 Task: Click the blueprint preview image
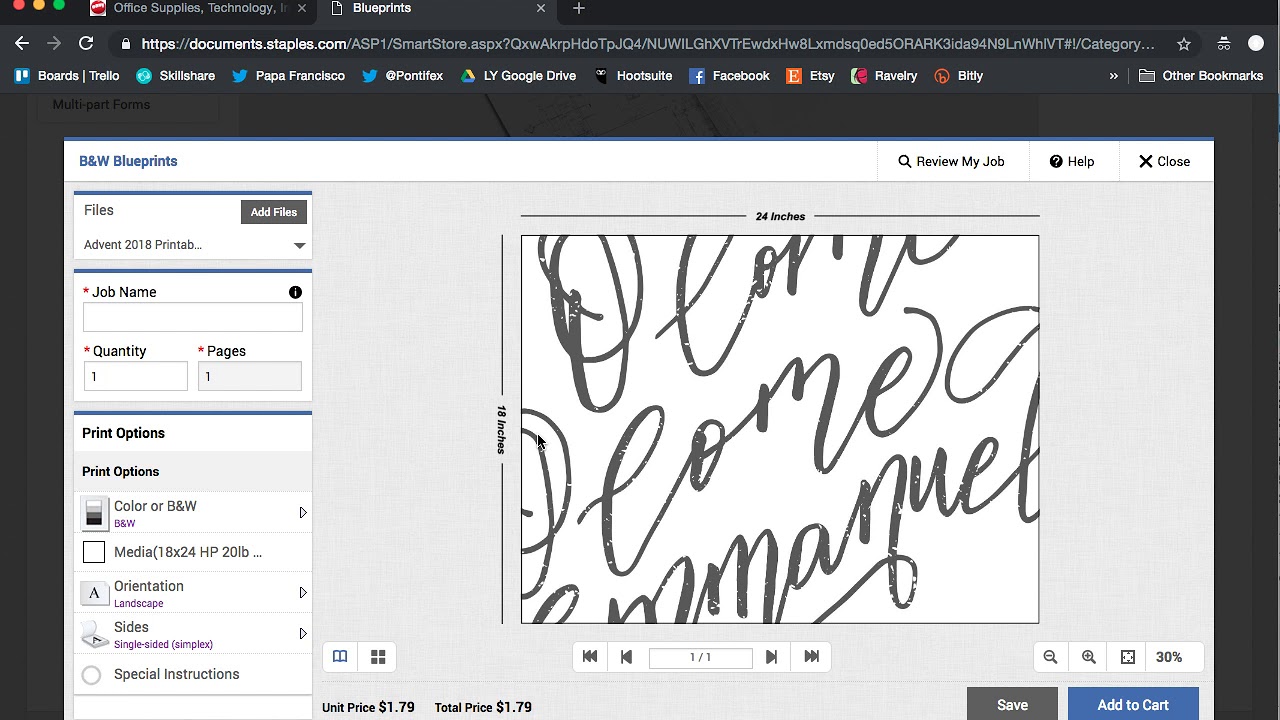780,429
